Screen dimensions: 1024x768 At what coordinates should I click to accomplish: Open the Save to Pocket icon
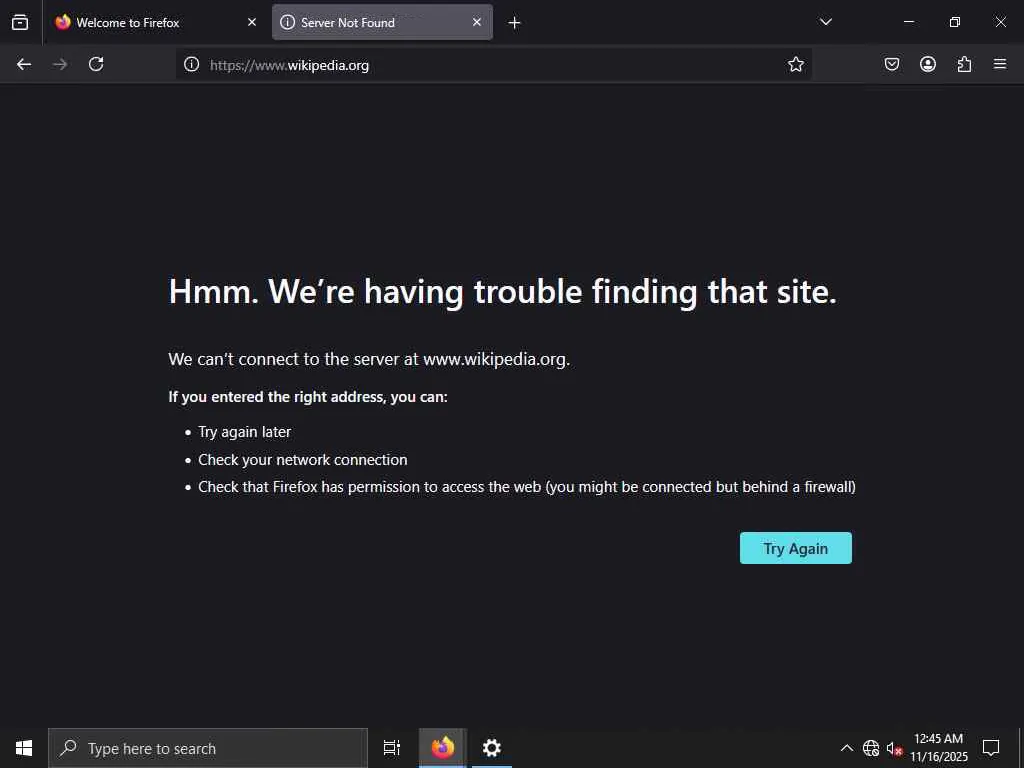pos(892,64)
